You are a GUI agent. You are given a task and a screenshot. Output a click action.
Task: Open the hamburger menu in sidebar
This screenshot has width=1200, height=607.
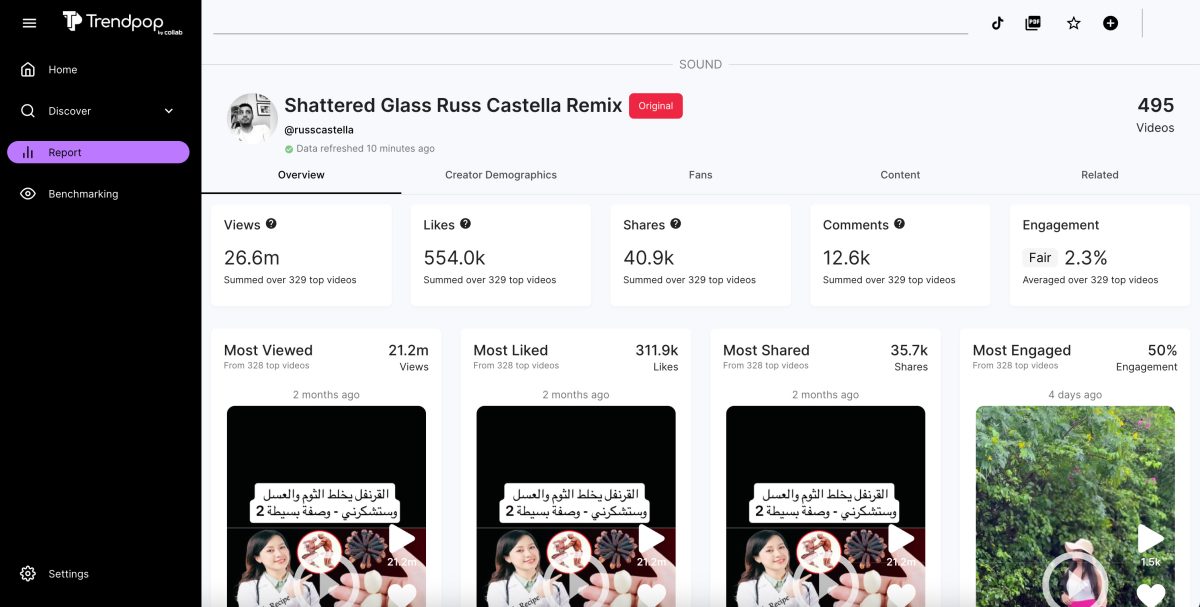29,23
